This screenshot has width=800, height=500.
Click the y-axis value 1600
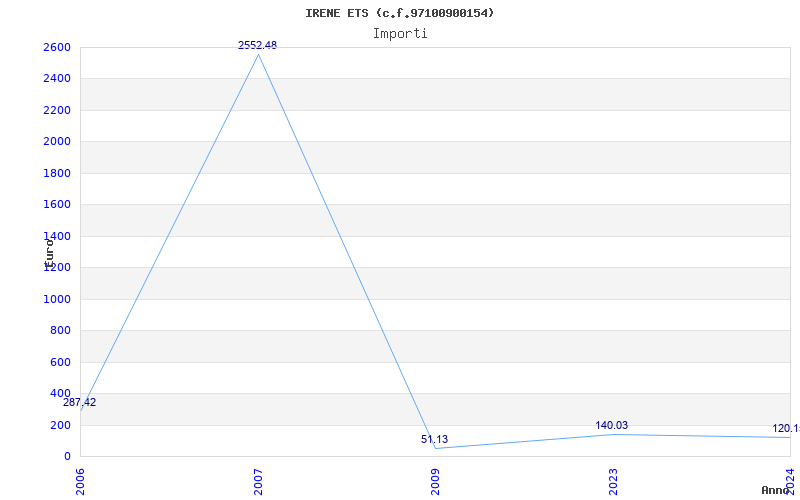[x=57, y=205]
